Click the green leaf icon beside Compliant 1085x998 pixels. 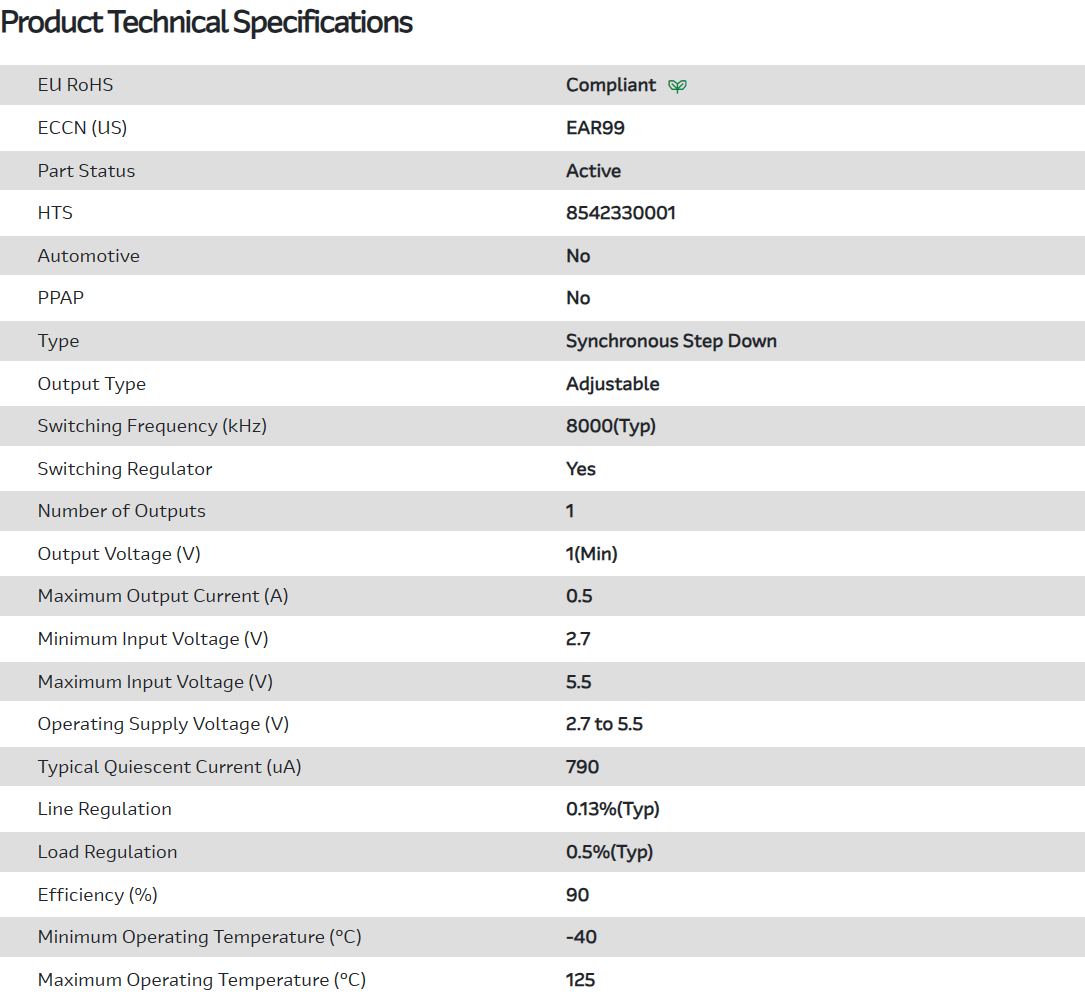pyautogui.click(x=677, y=86)
